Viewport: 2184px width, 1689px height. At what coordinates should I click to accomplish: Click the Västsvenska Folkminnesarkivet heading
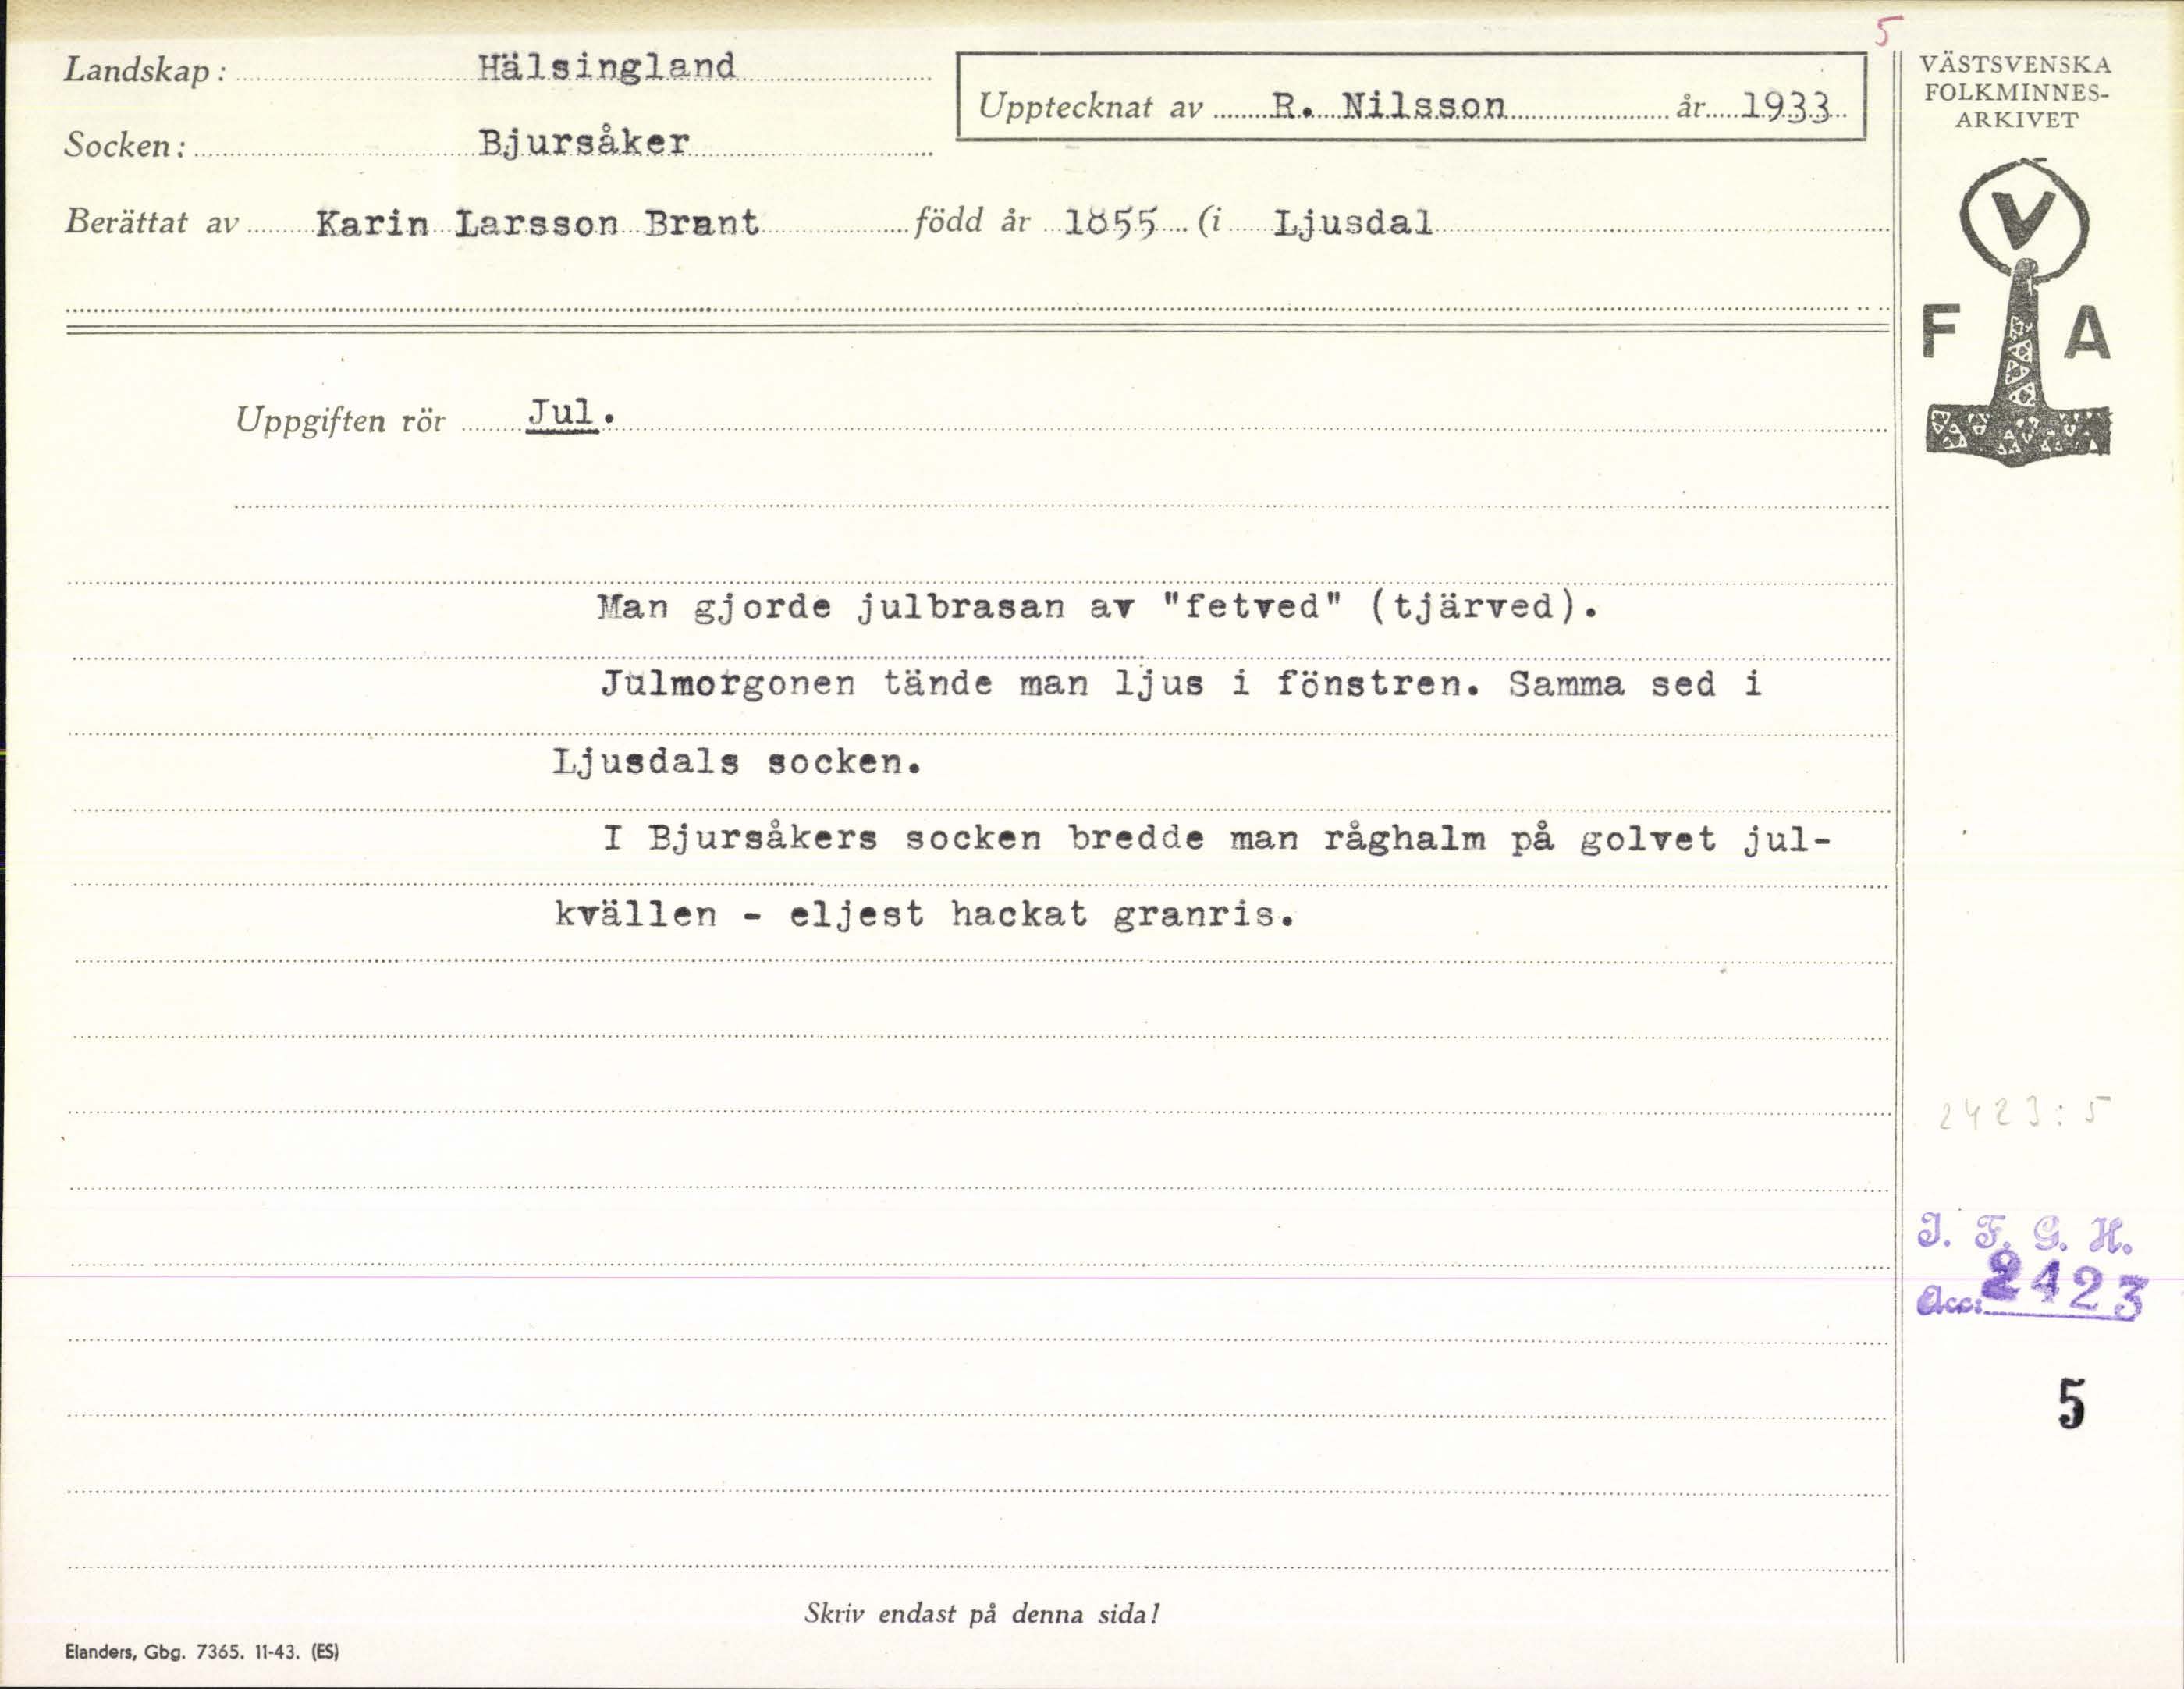[2015, 92]
